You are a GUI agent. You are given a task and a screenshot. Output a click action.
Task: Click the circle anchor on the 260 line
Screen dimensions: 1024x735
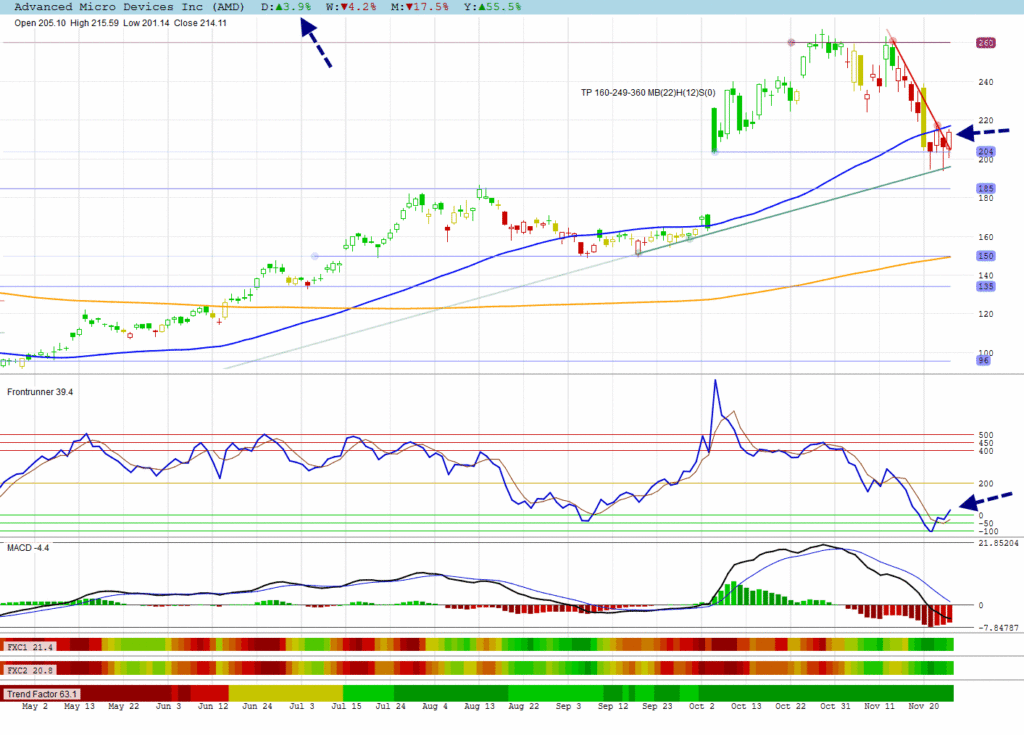(x=792, y=42)
